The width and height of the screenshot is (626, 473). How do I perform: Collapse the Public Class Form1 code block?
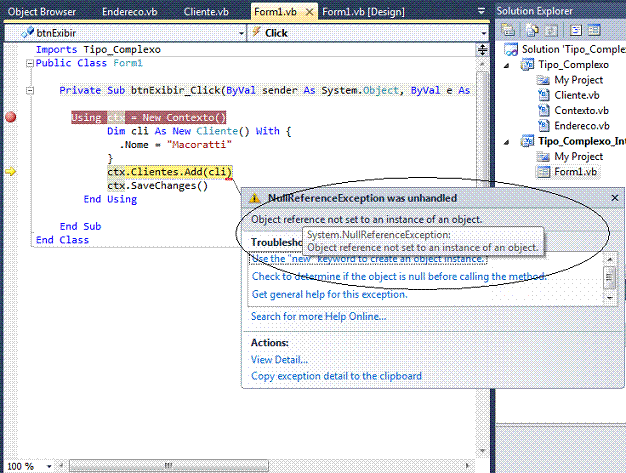pyautogui.click(x=29, y=63)
